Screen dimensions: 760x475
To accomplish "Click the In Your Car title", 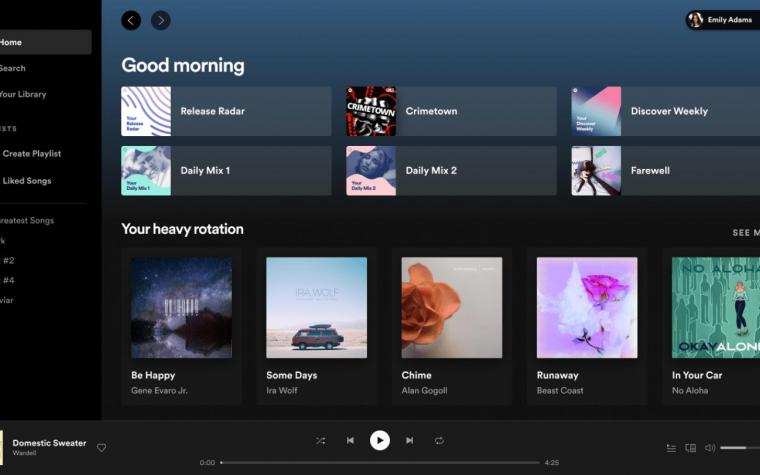I will (697, 375).
